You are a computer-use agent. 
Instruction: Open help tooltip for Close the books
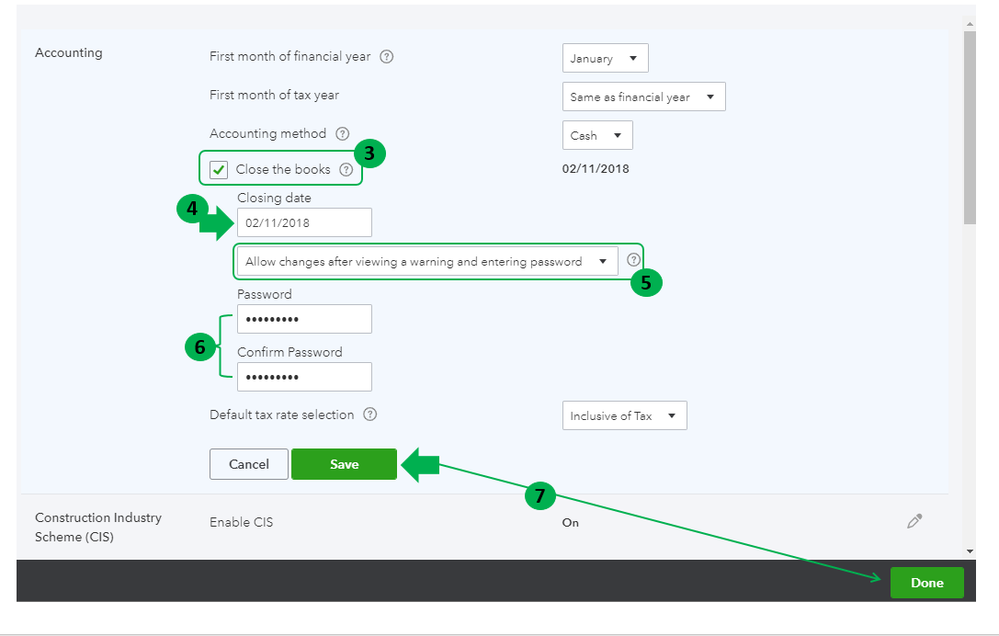pyautogui.click(x=346, y=170)
